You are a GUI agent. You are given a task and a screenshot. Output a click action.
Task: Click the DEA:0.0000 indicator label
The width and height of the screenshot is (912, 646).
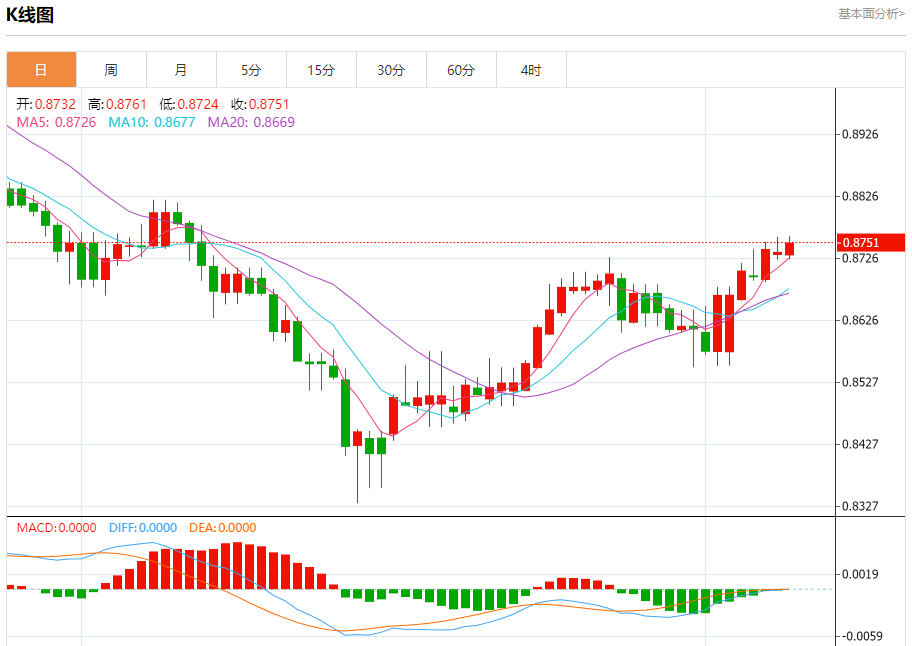tap(223, 527)
